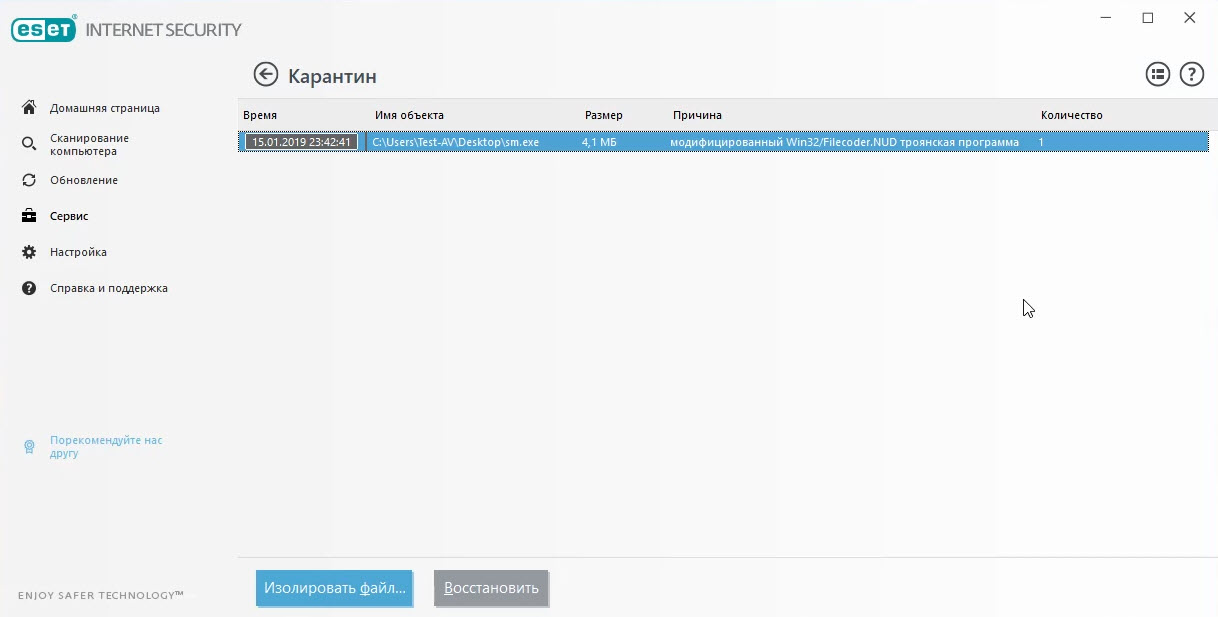The width and height of the screenshot is (1218, 617).
Task: Select the C:\Users\Test-AV\Desktop\sm.exe entry
Action: [x=455, y=142]
